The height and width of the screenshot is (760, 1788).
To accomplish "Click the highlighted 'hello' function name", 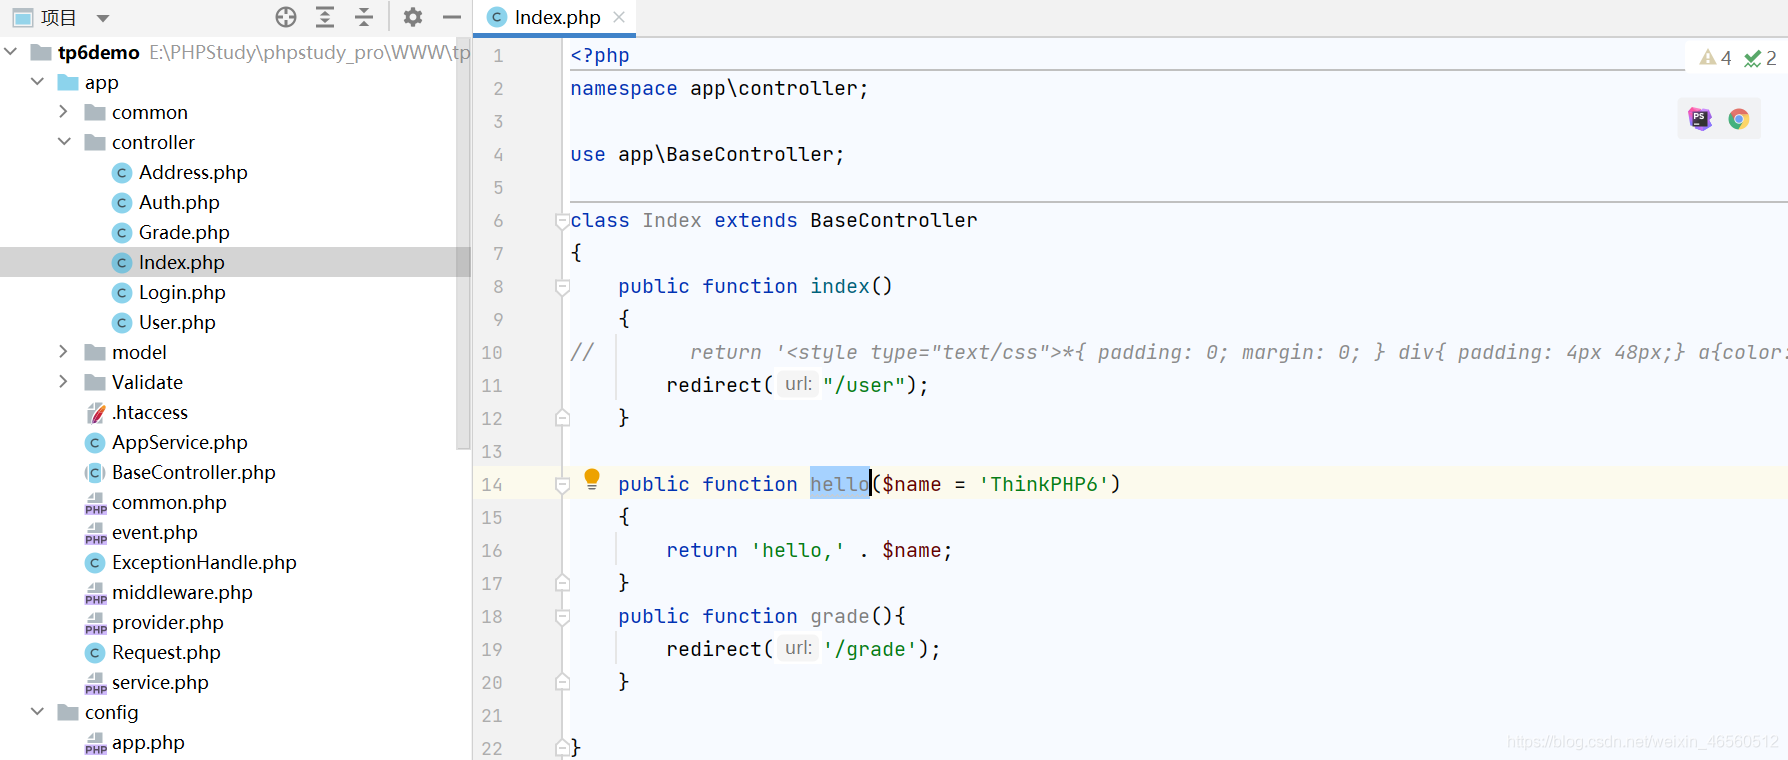I will (840, 484).
